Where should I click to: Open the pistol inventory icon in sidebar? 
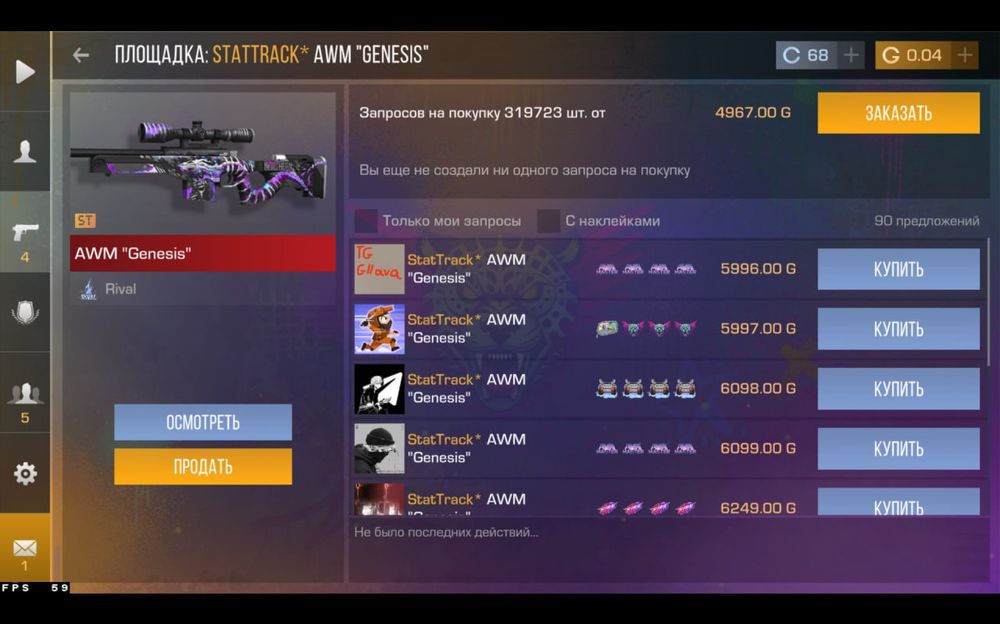pyautogui.click(x=25, y=232)
